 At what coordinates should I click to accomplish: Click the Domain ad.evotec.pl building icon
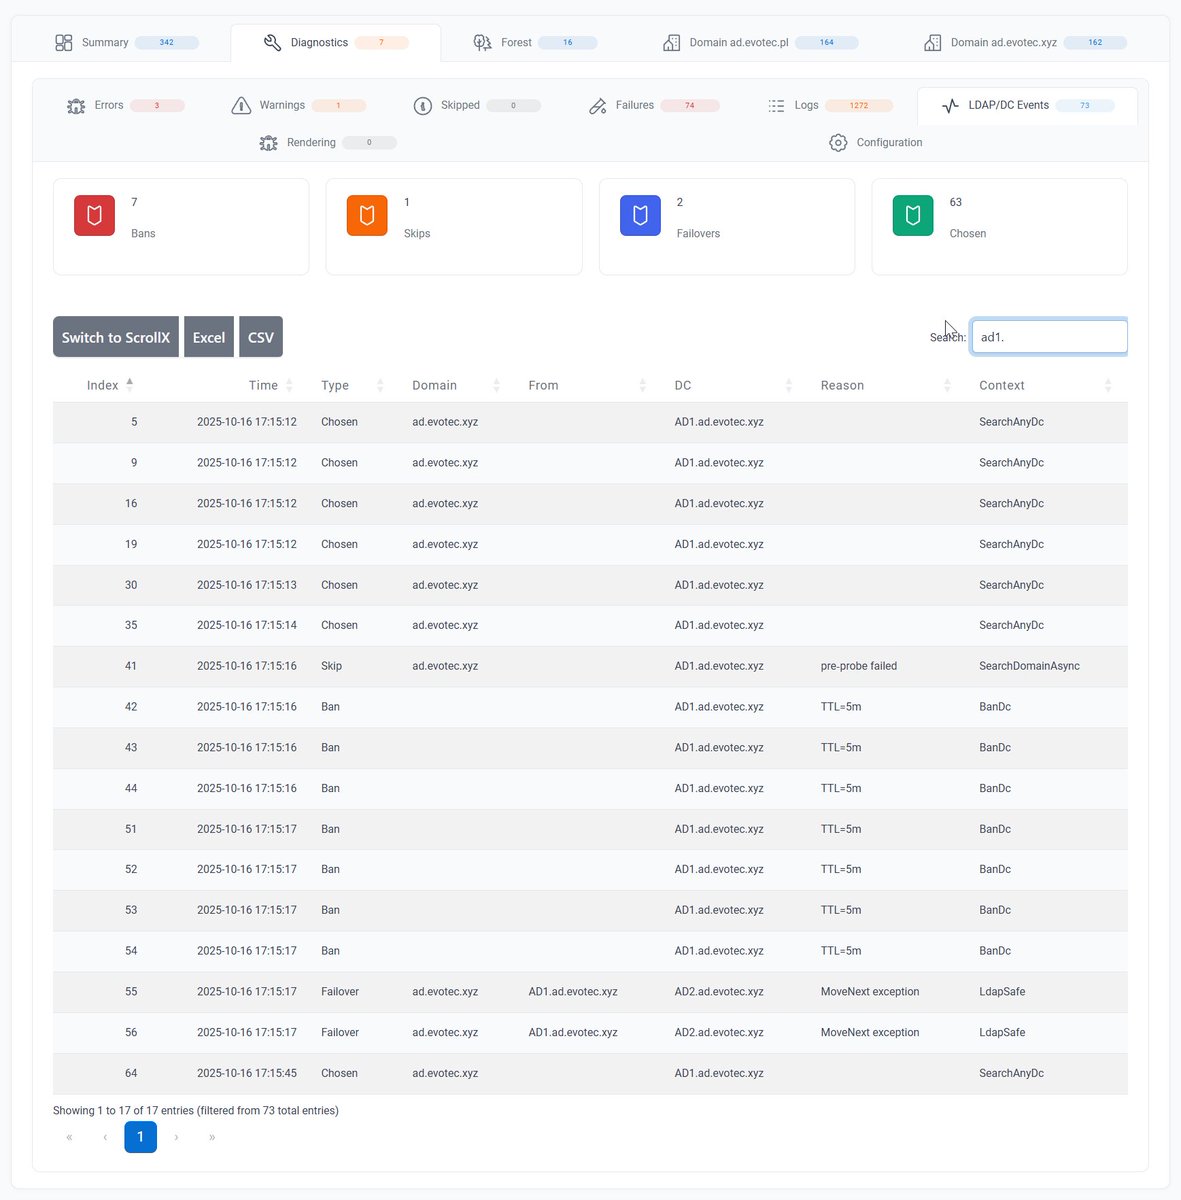point(671,43)
